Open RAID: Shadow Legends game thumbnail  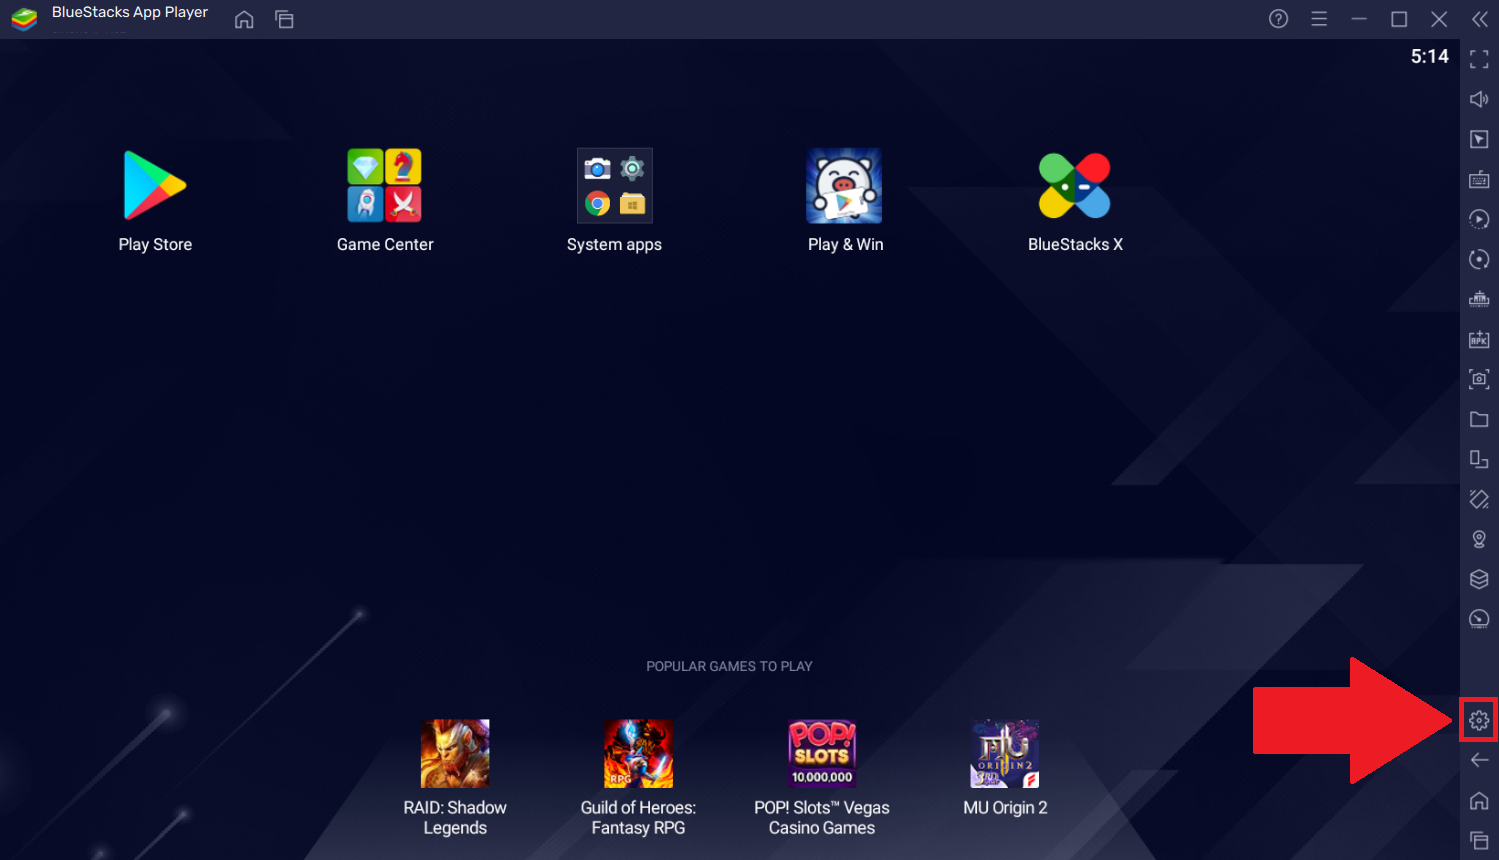pyautogui.click(x=455, y=753)
